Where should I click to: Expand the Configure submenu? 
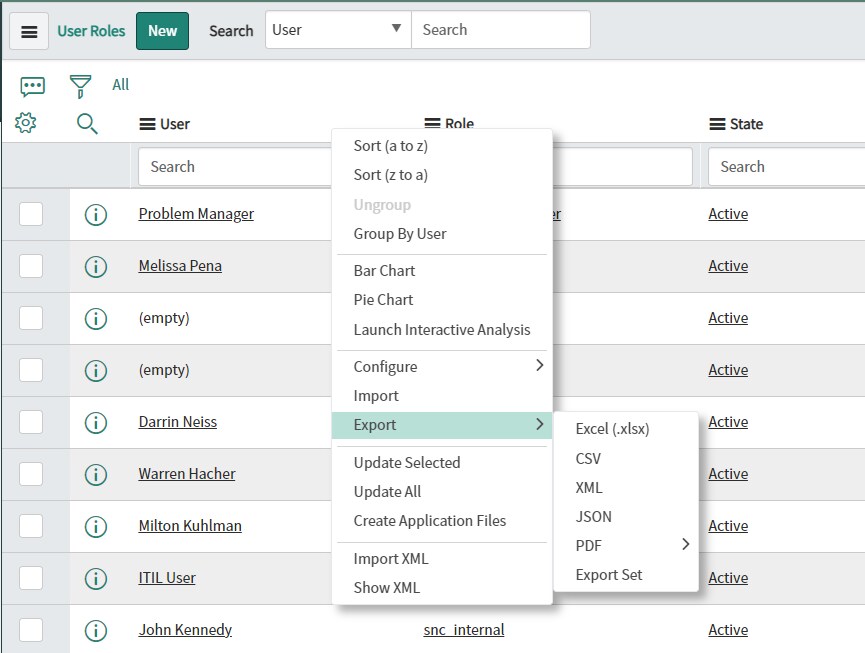pyautogui.click(x=442, y=366)
